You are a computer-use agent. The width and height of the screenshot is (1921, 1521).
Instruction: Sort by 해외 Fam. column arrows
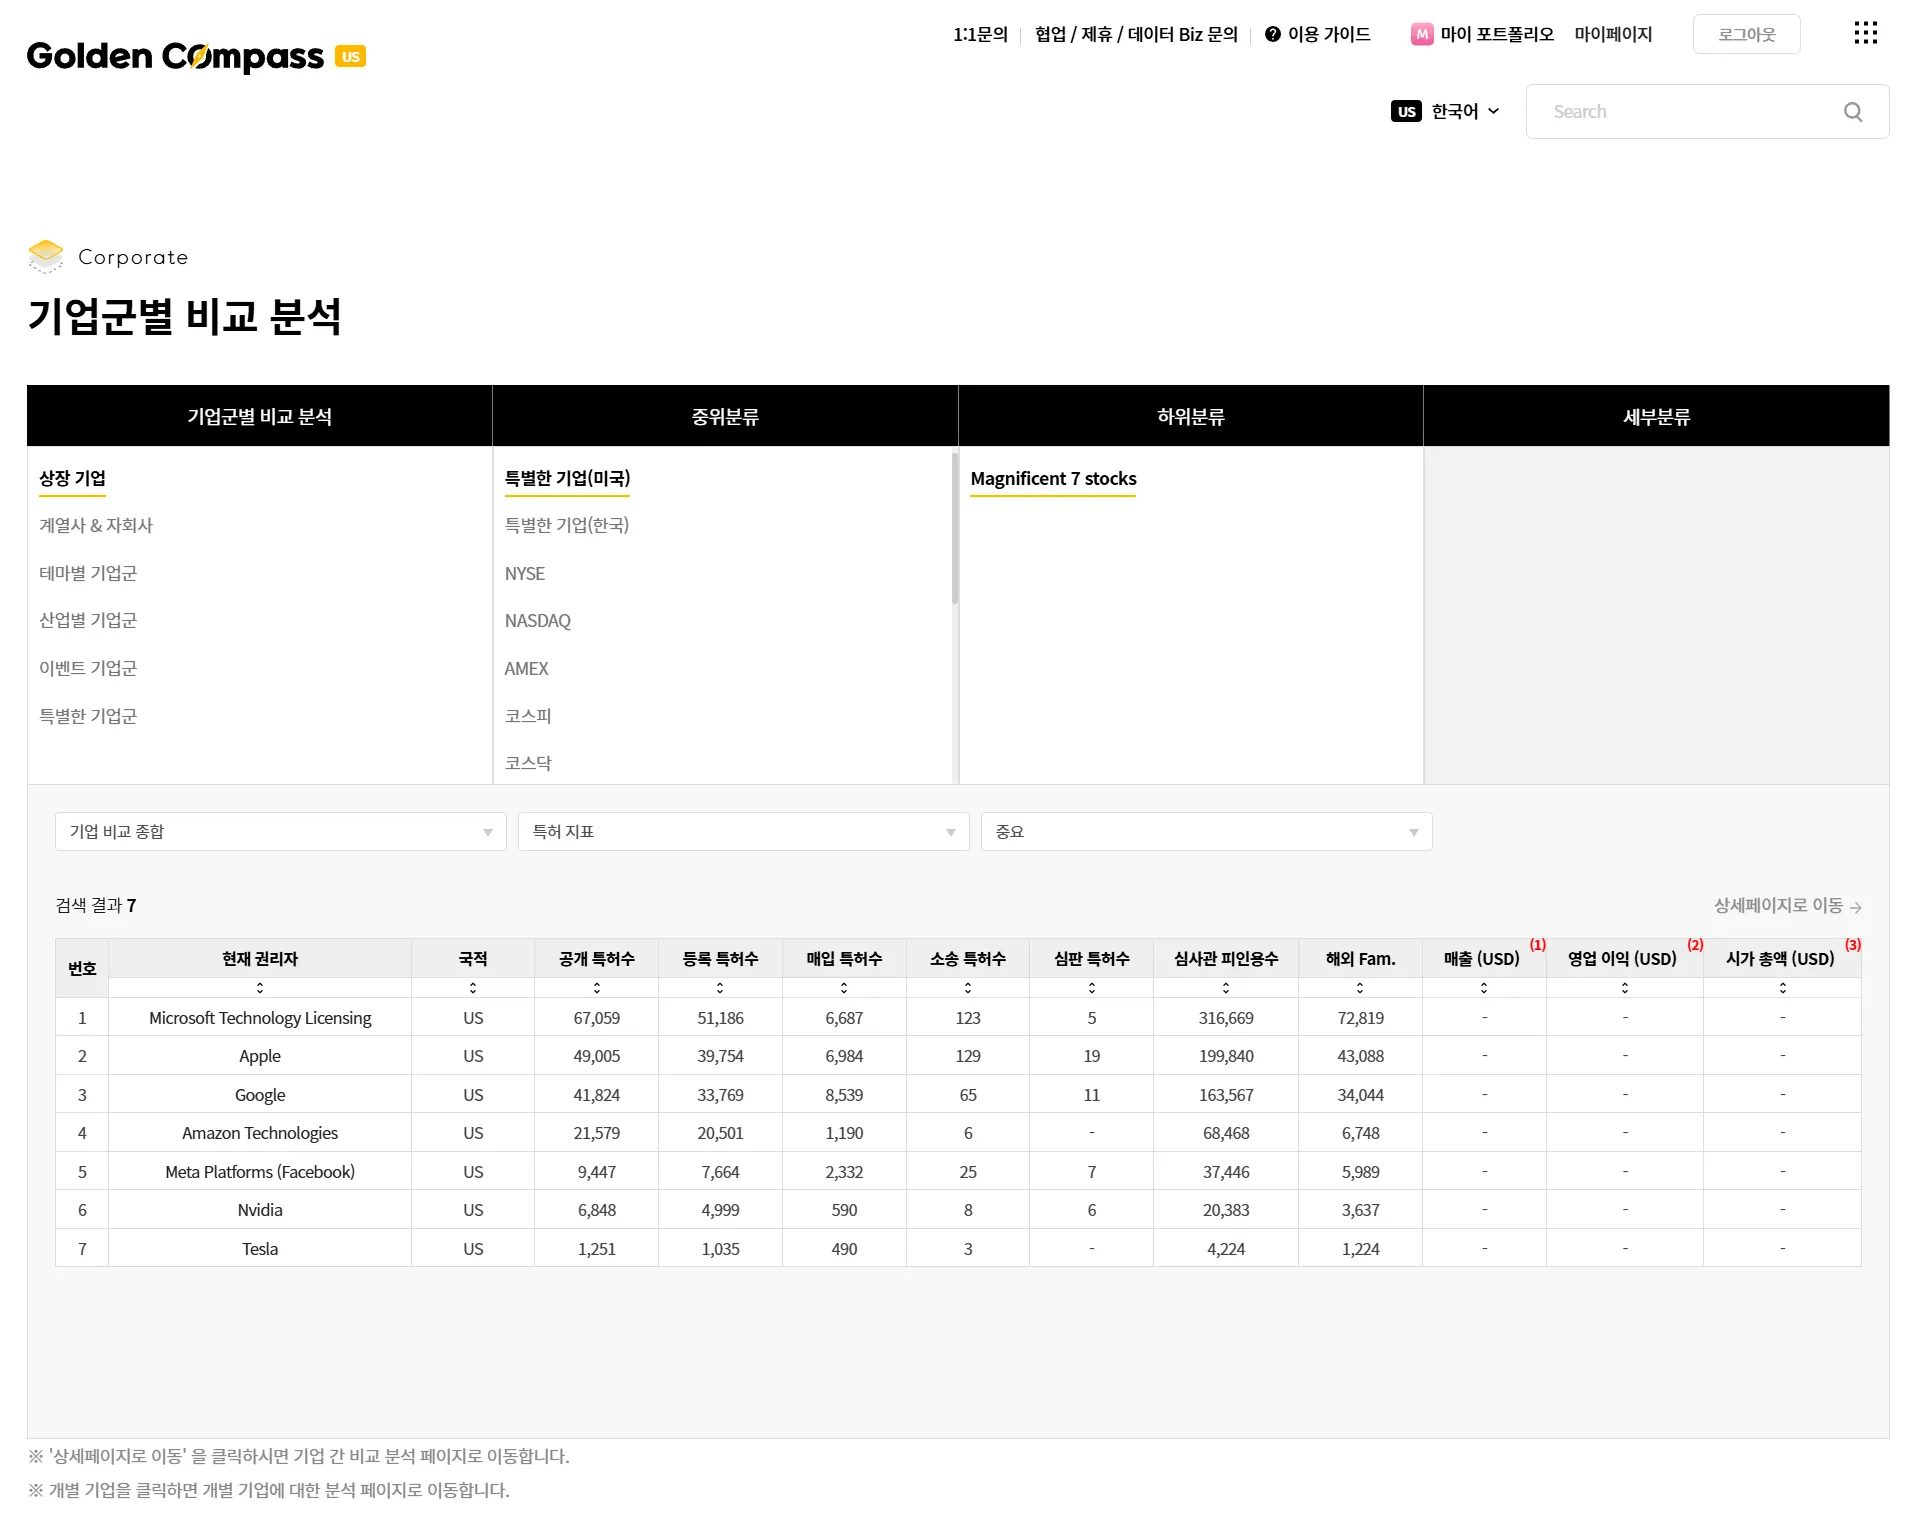point(1360,988)
